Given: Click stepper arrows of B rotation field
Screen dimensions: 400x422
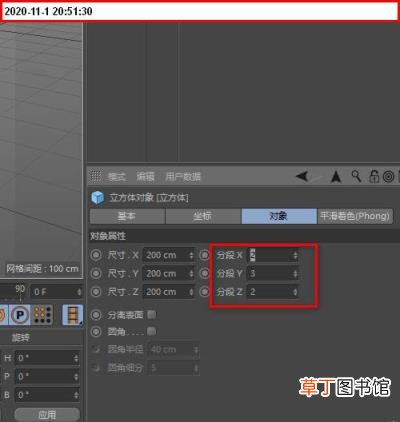Looking at the screenshot, I should coord(76,395).
